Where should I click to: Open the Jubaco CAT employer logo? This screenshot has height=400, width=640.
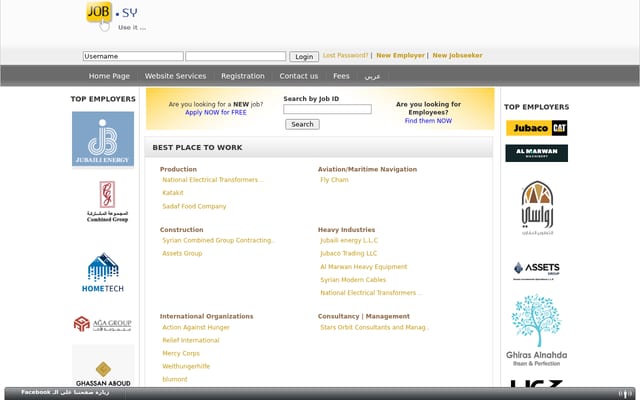click(x=536, y=128)
